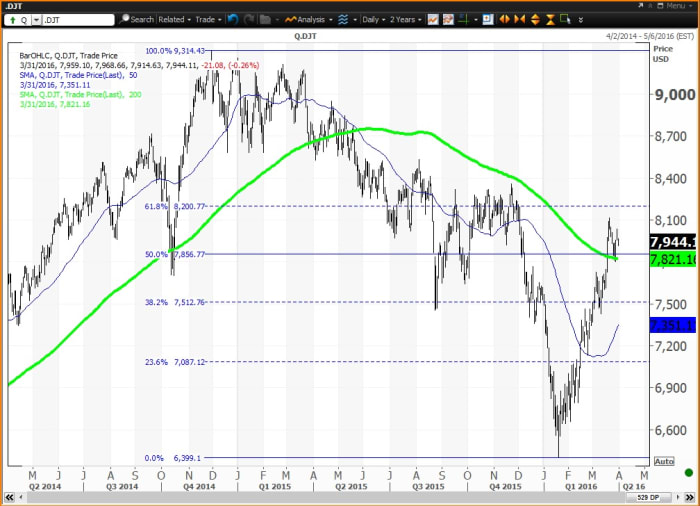Open the 2 Years range dropdown

tap(405, 20)
